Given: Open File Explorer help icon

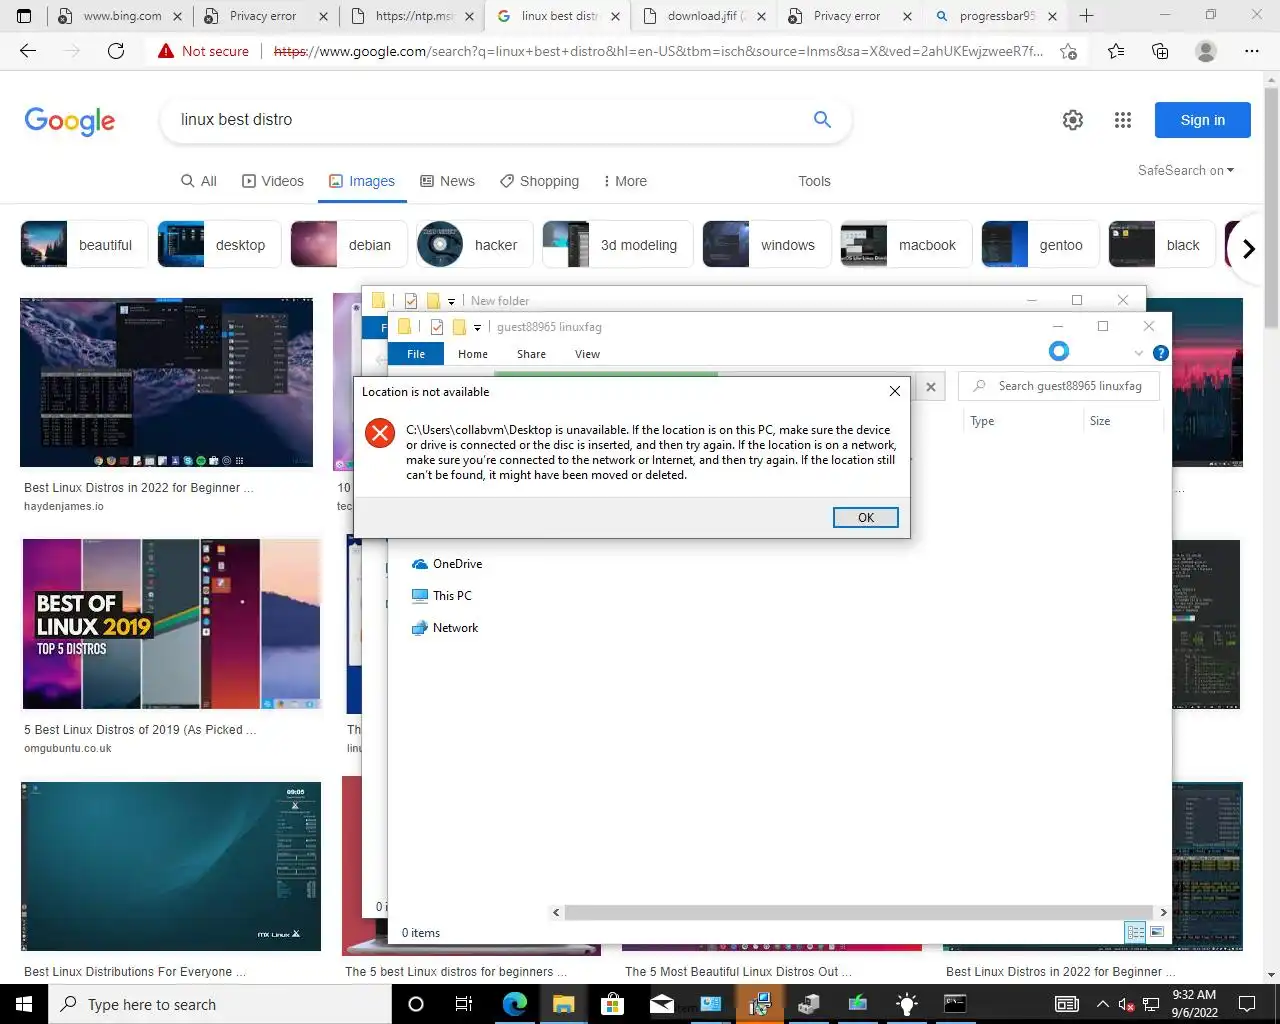Looking at the screenshot, I should [x=1161, y=353].
